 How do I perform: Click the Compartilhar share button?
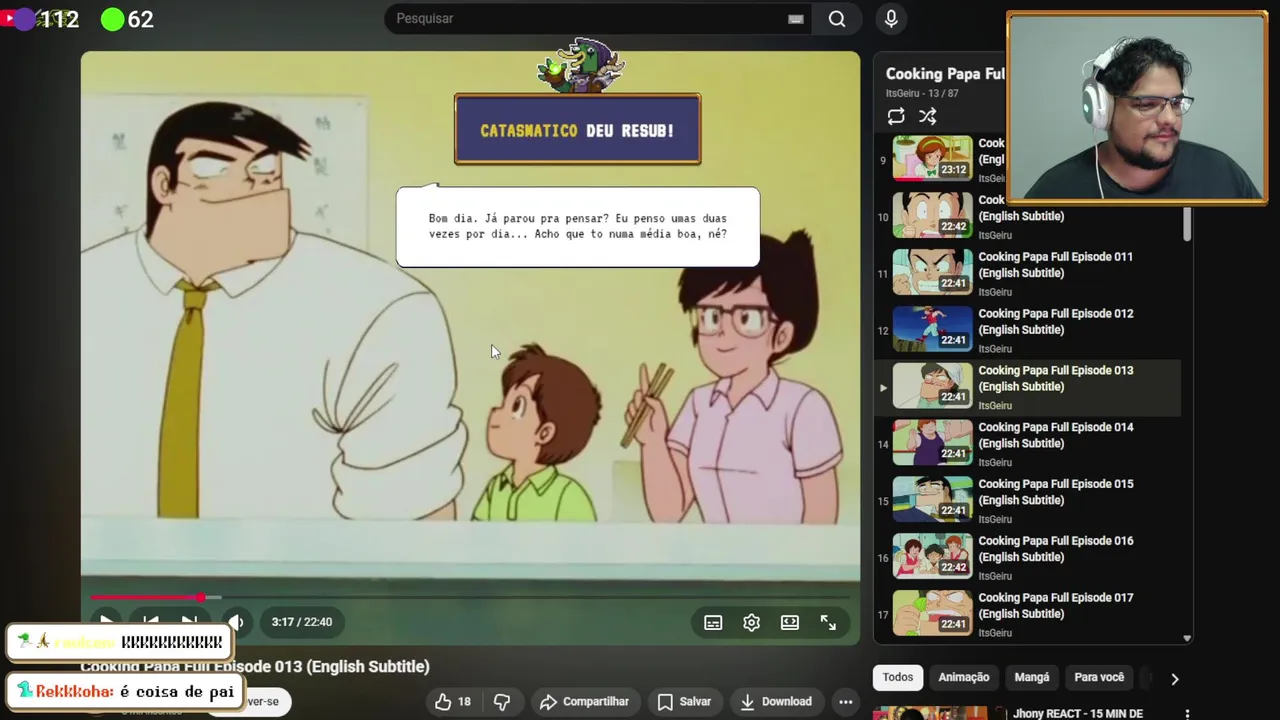[584, 701]
